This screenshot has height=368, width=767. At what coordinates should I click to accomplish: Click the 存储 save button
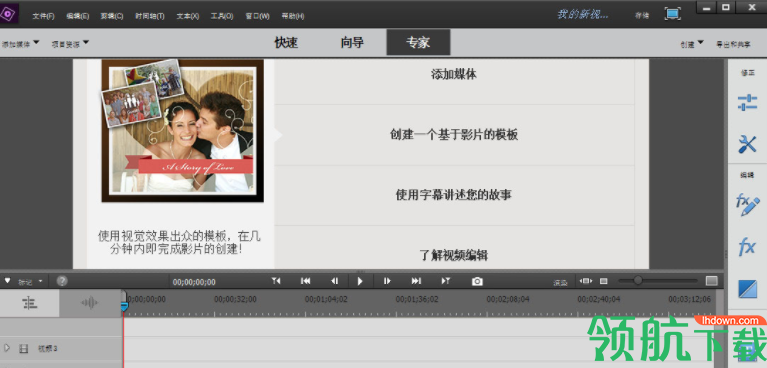tap(642, 15)
